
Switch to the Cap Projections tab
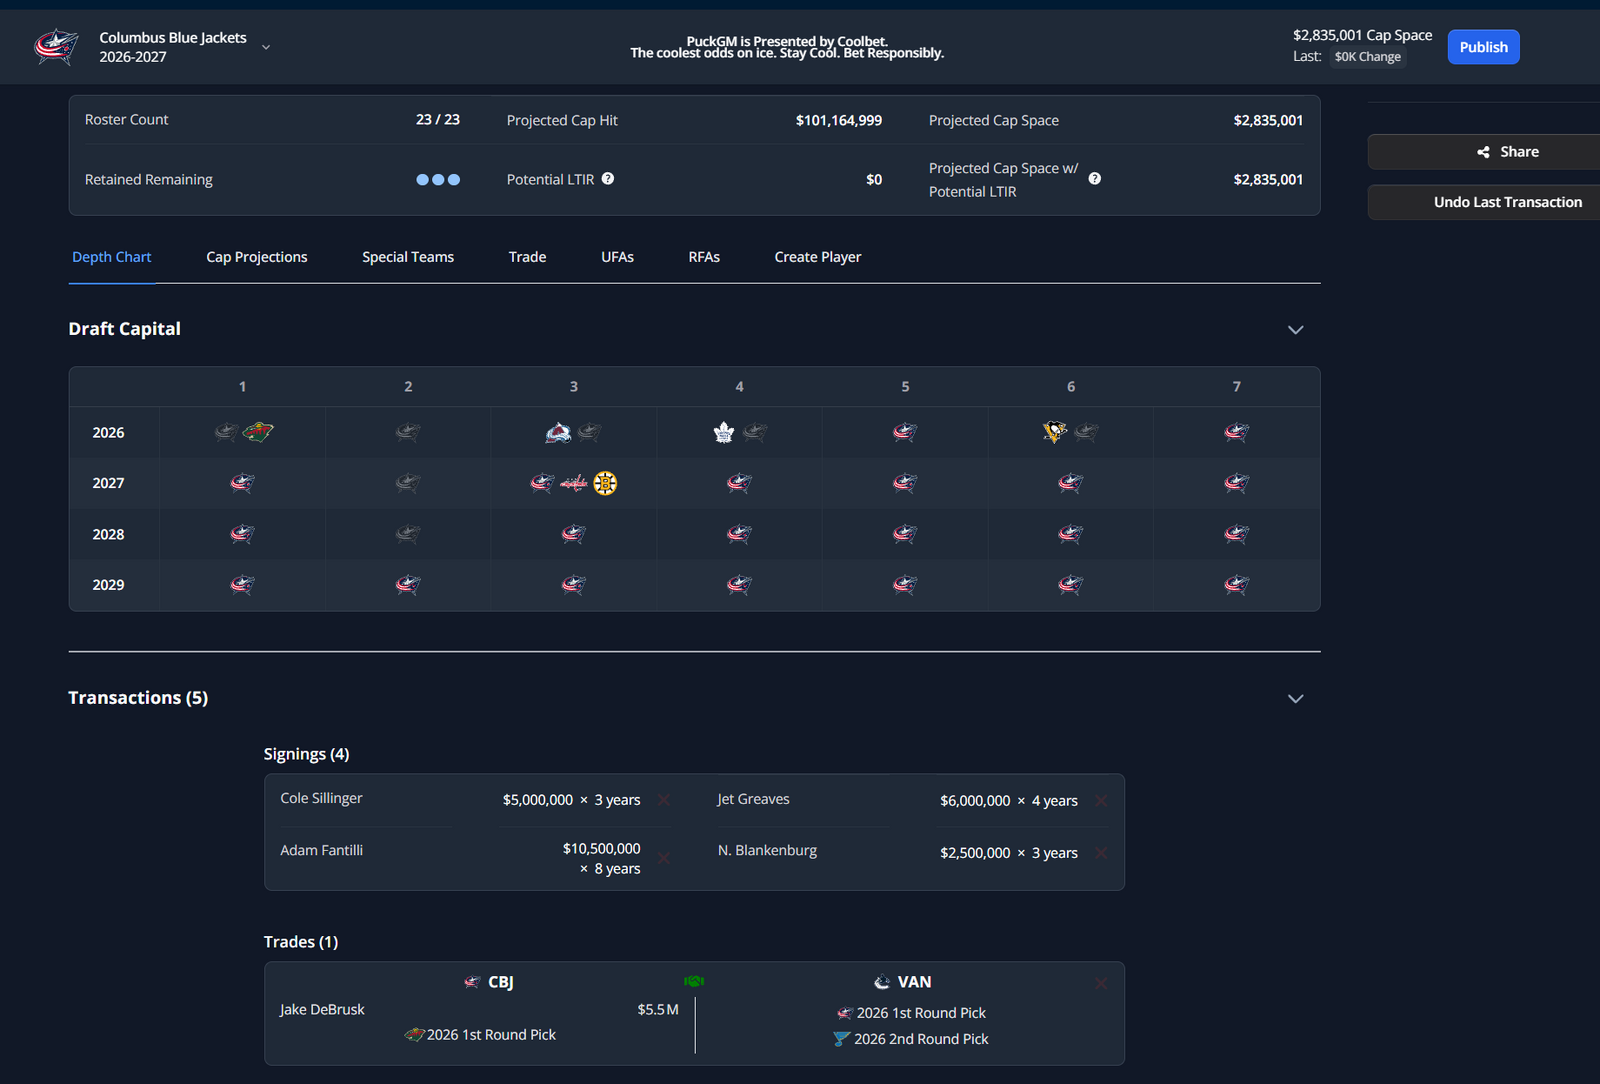(x=257, y=257)
